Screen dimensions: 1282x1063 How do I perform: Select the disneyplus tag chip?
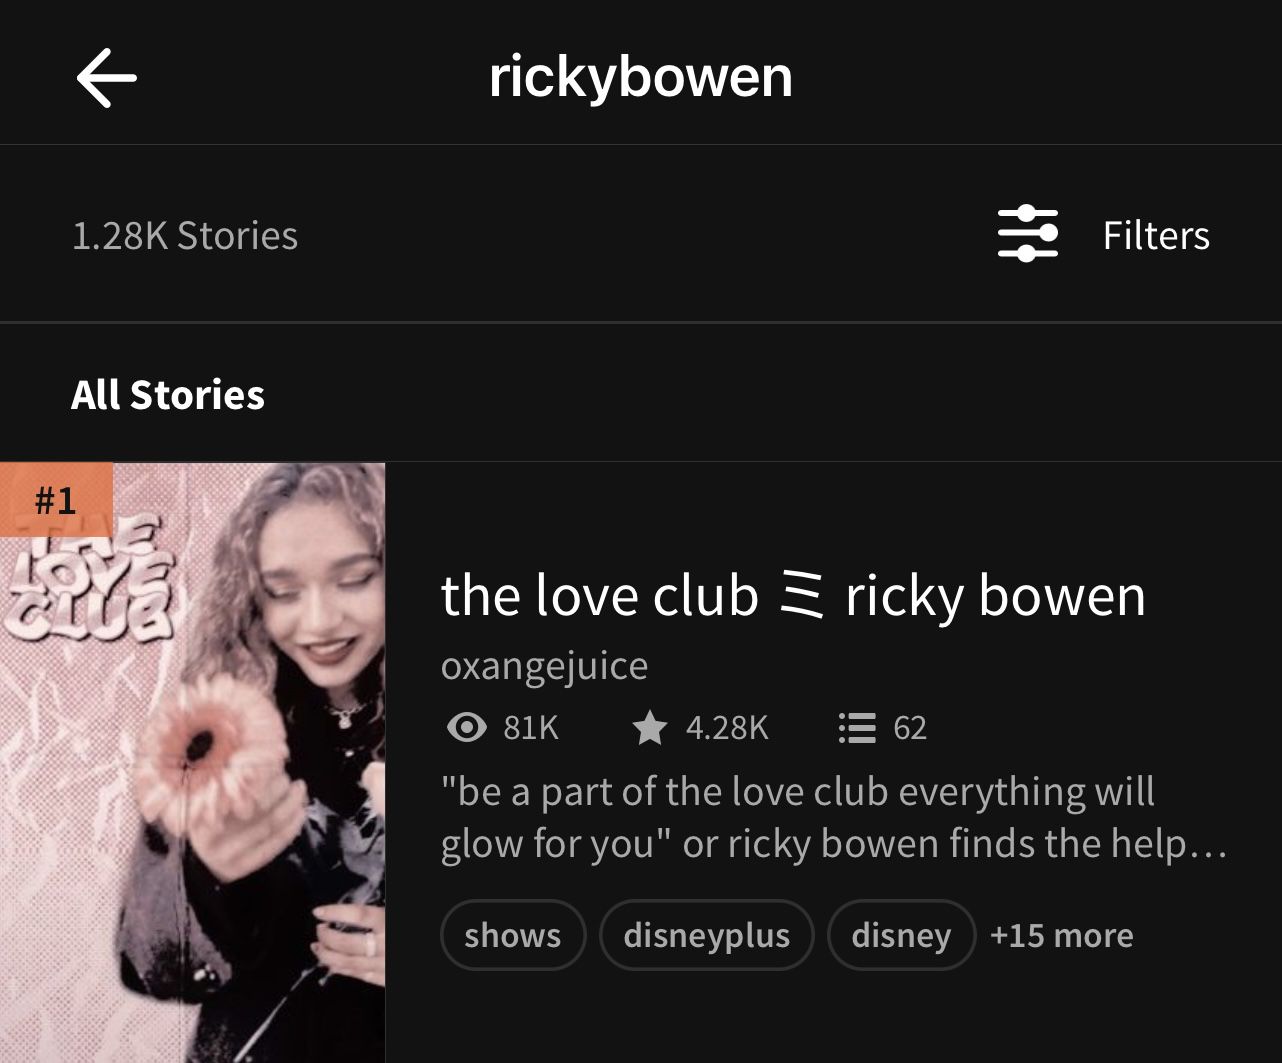[707, 935]
